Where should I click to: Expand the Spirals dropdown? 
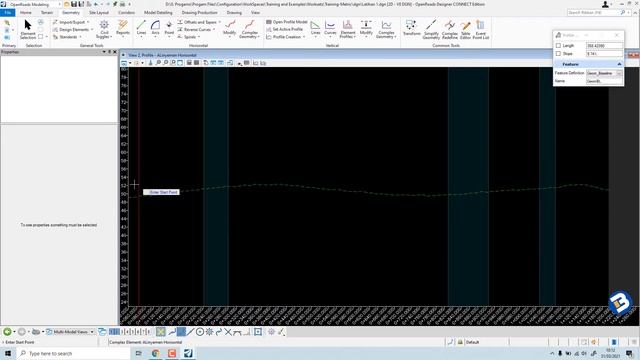[189, 37]
